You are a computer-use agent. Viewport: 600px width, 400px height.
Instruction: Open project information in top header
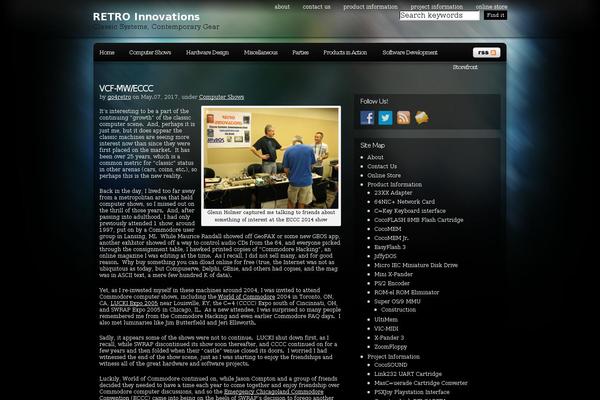click(x=437, y=7)
